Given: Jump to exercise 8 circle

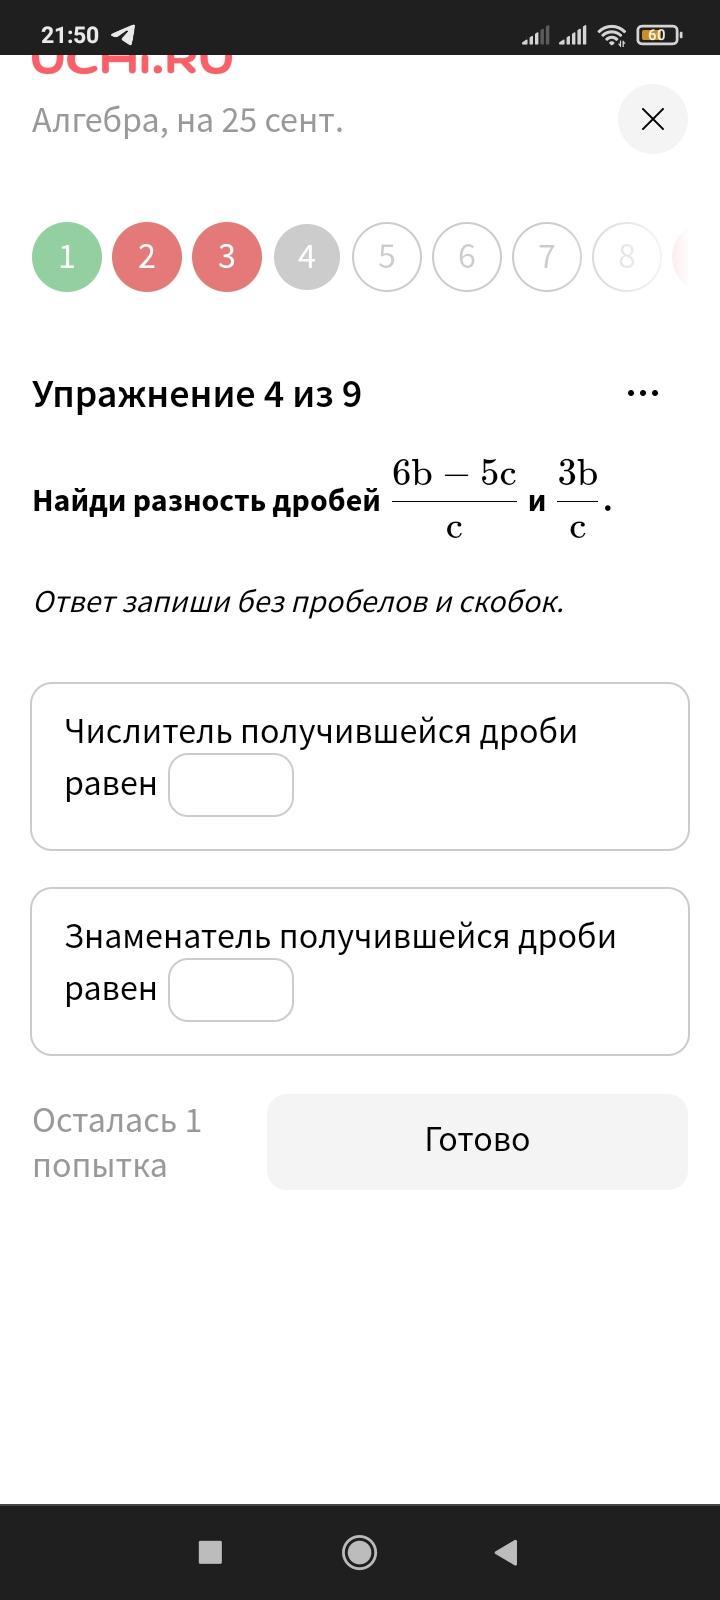Looking at the screenshot, I should pyautogui.click(x=627, y=257).
